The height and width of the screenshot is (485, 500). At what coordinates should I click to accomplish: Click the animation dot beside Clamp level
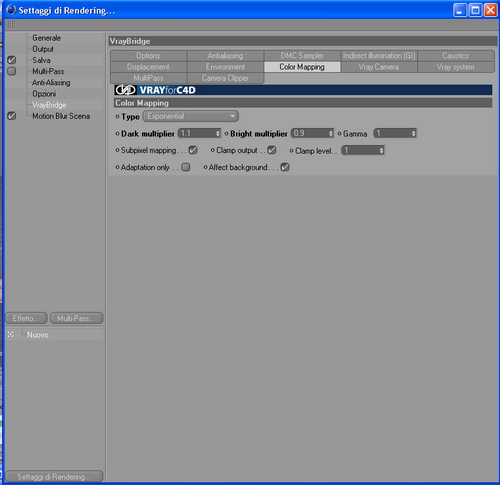pos(291,151)
